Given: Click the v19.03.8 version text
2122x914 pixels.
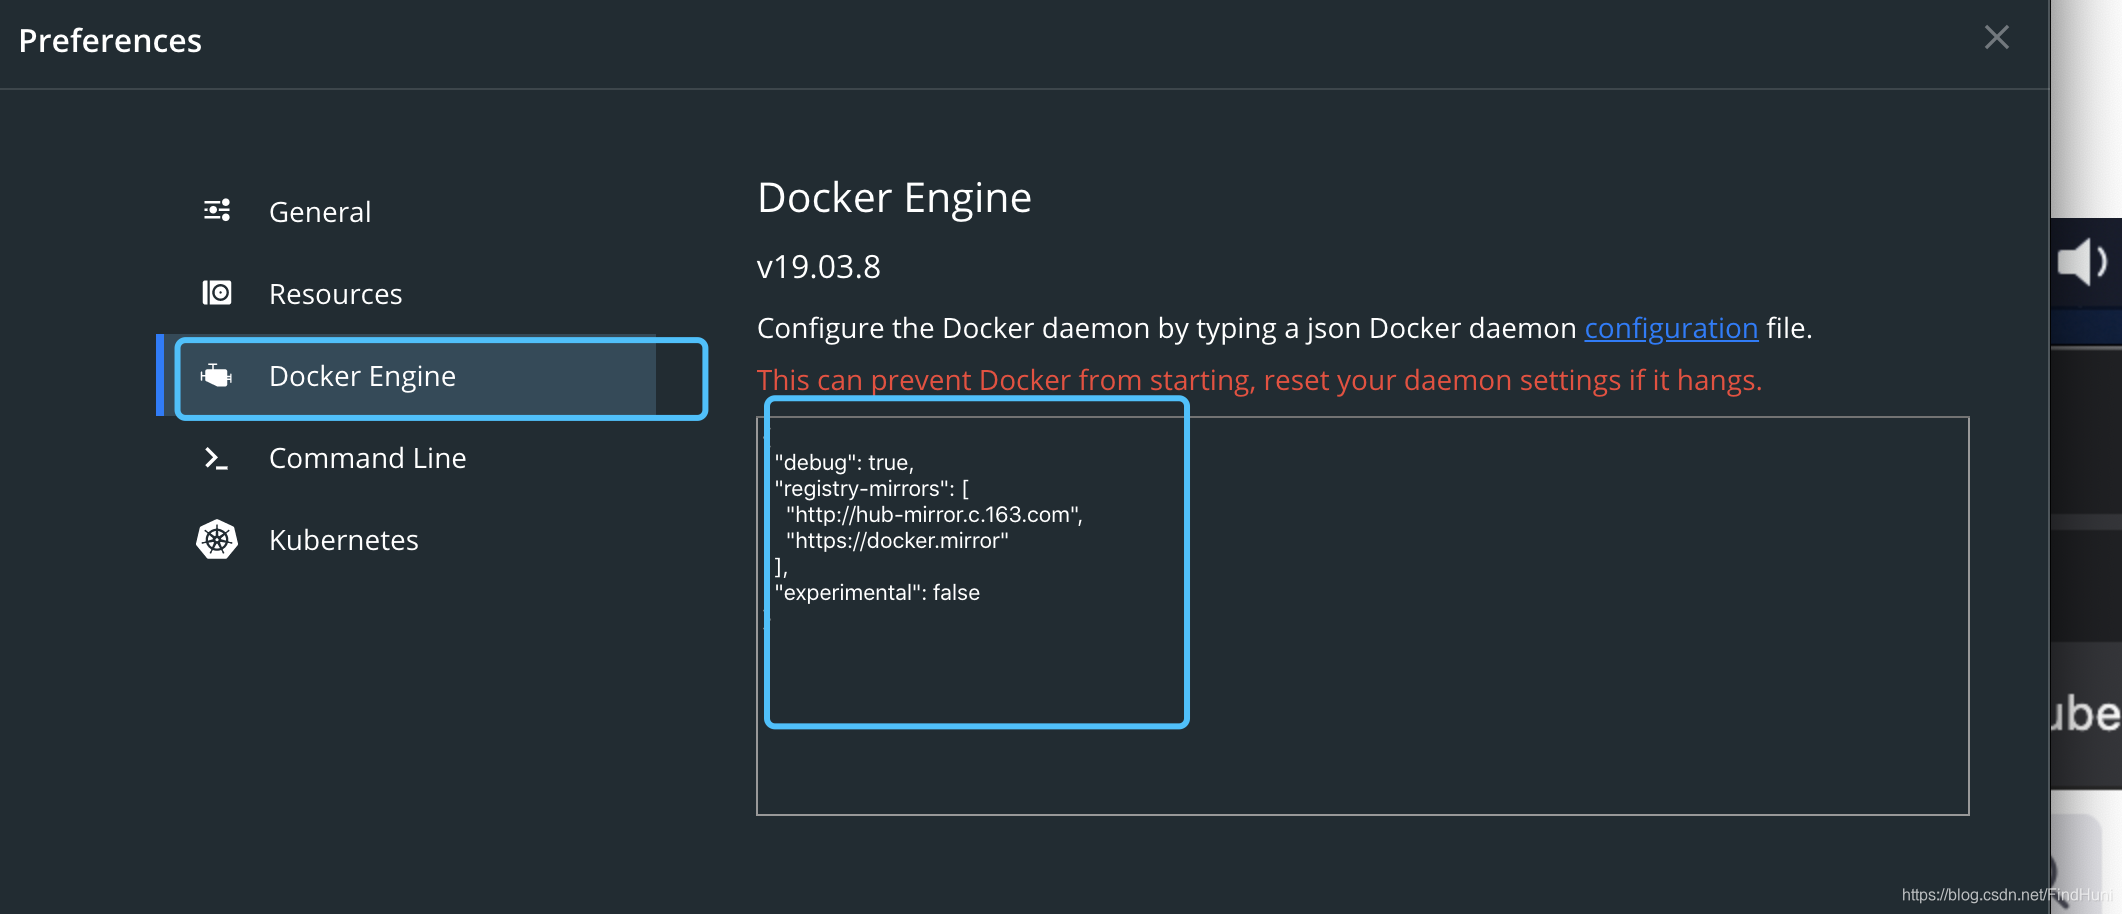Looking at the screenshot, I should click(x=818, y=267).
